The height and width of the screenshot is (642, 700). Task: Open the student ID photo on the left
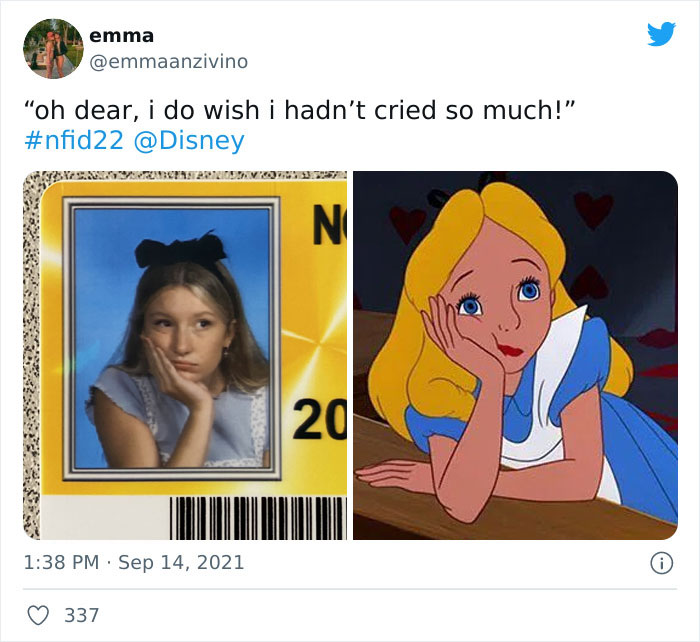(x=185, y=355)
